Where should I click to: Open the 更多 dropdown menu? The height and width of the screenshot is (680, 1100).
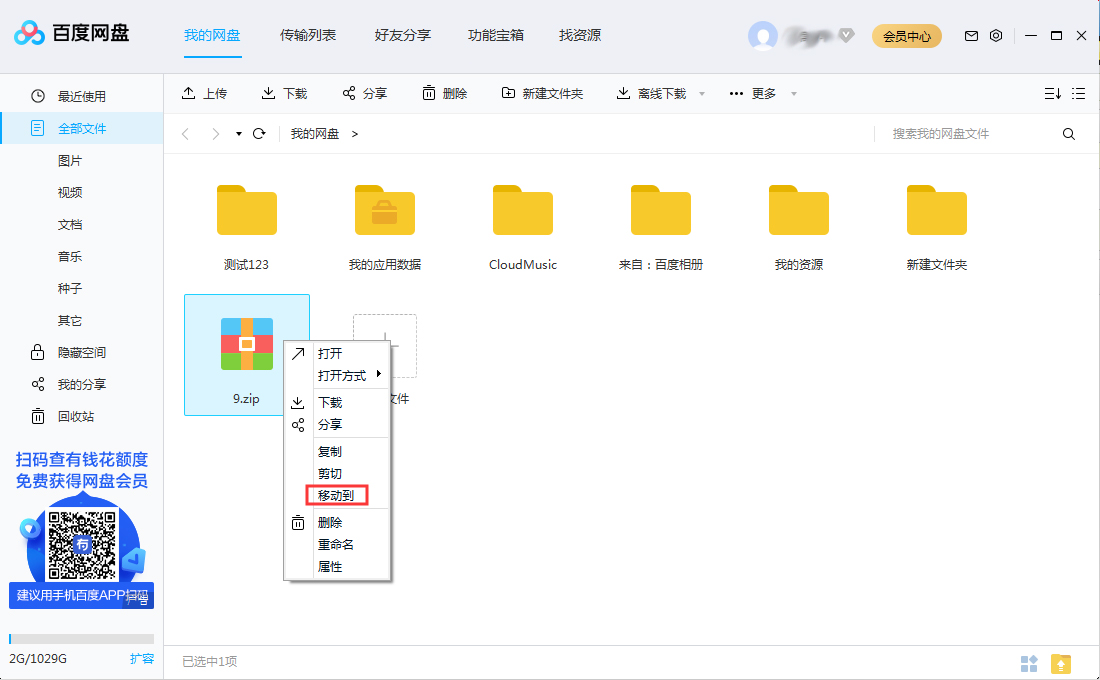tap(757, 93)
